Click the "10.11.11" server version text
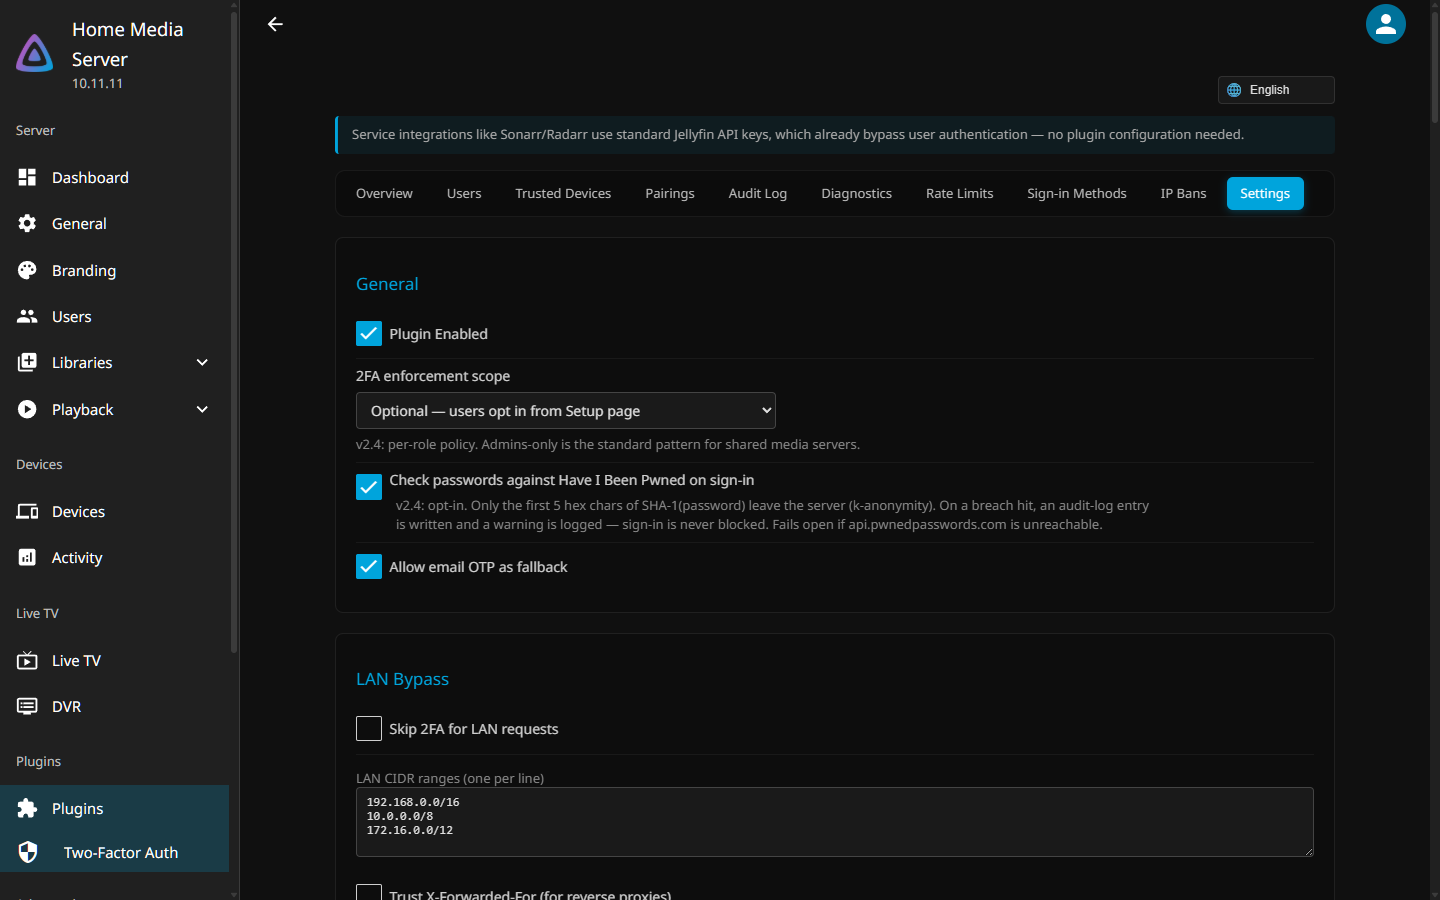 97,84
